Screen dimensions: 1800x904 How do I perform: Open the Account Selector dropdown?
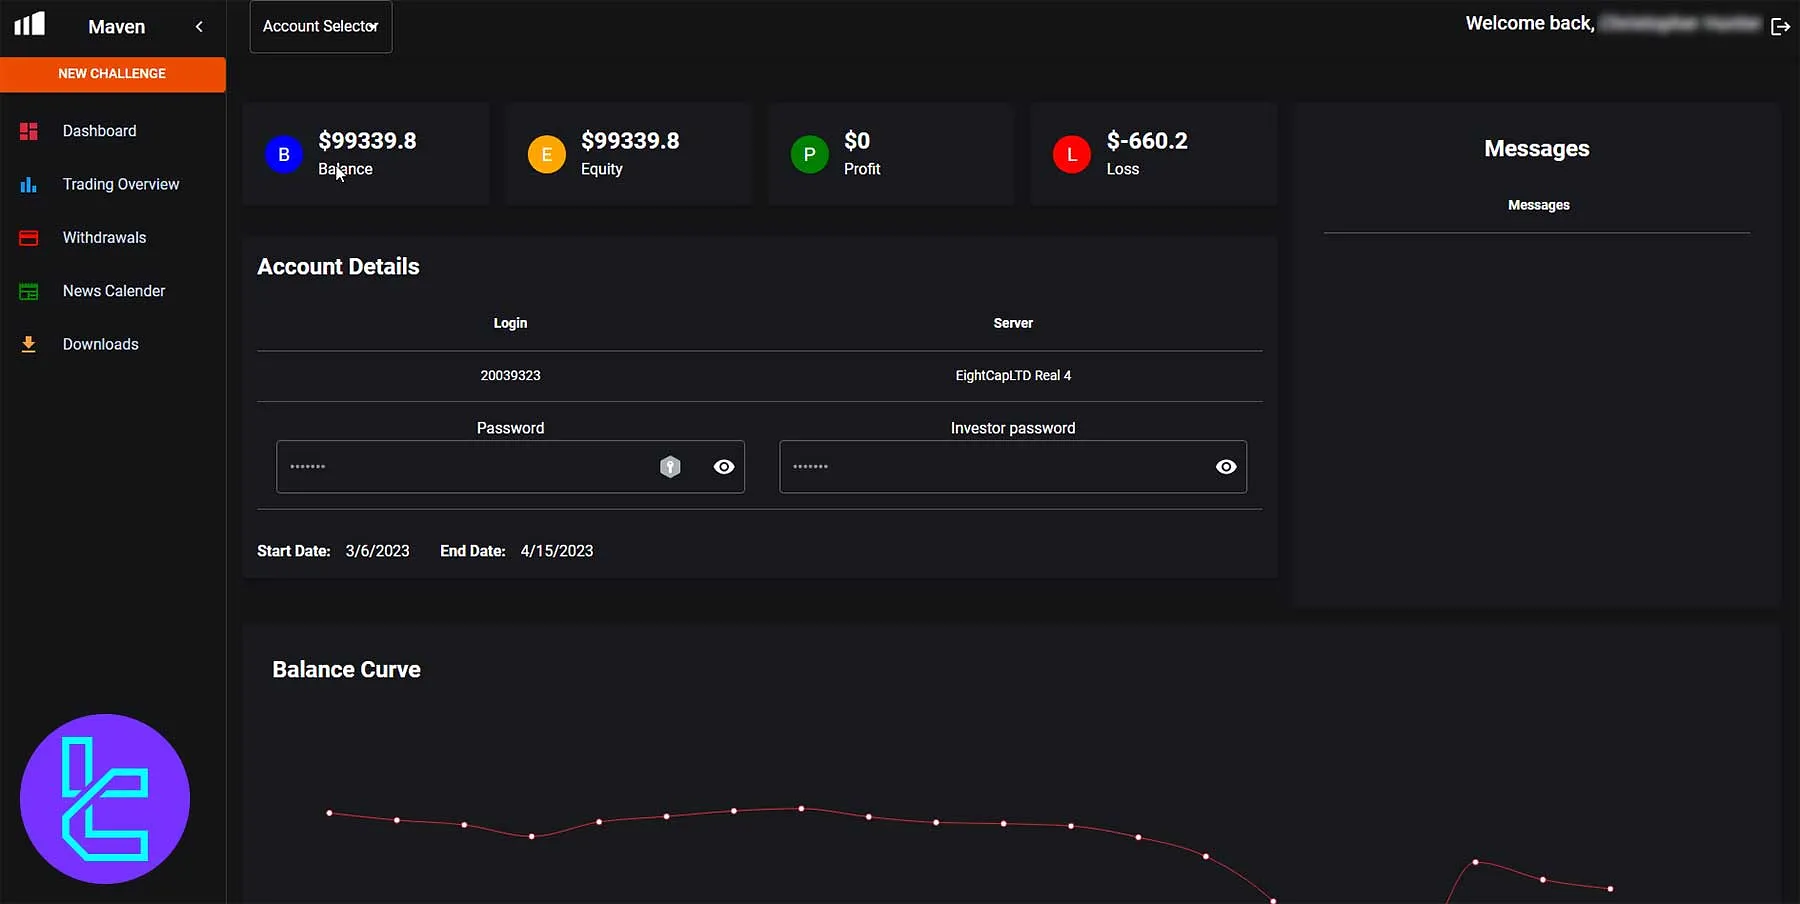coord(320,26)
